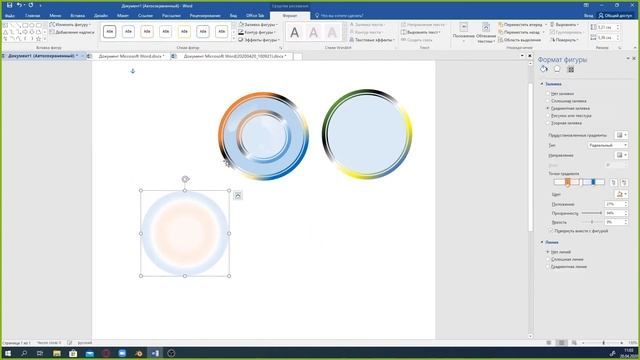
Task: Choose star shape in shapes gallery
Action: pyautogui.click(x=38, y=39)
